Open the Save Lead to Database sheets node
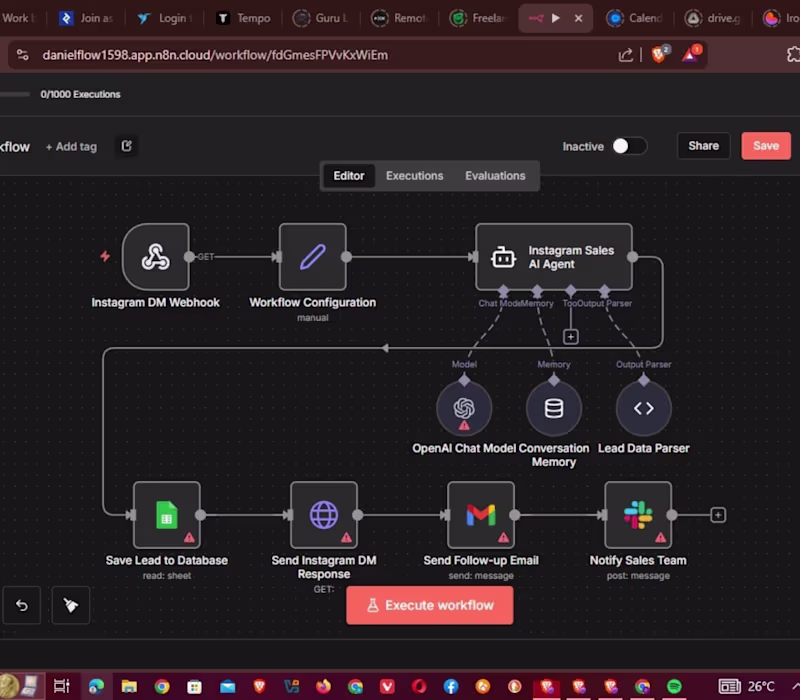 (x=167, y=515)
